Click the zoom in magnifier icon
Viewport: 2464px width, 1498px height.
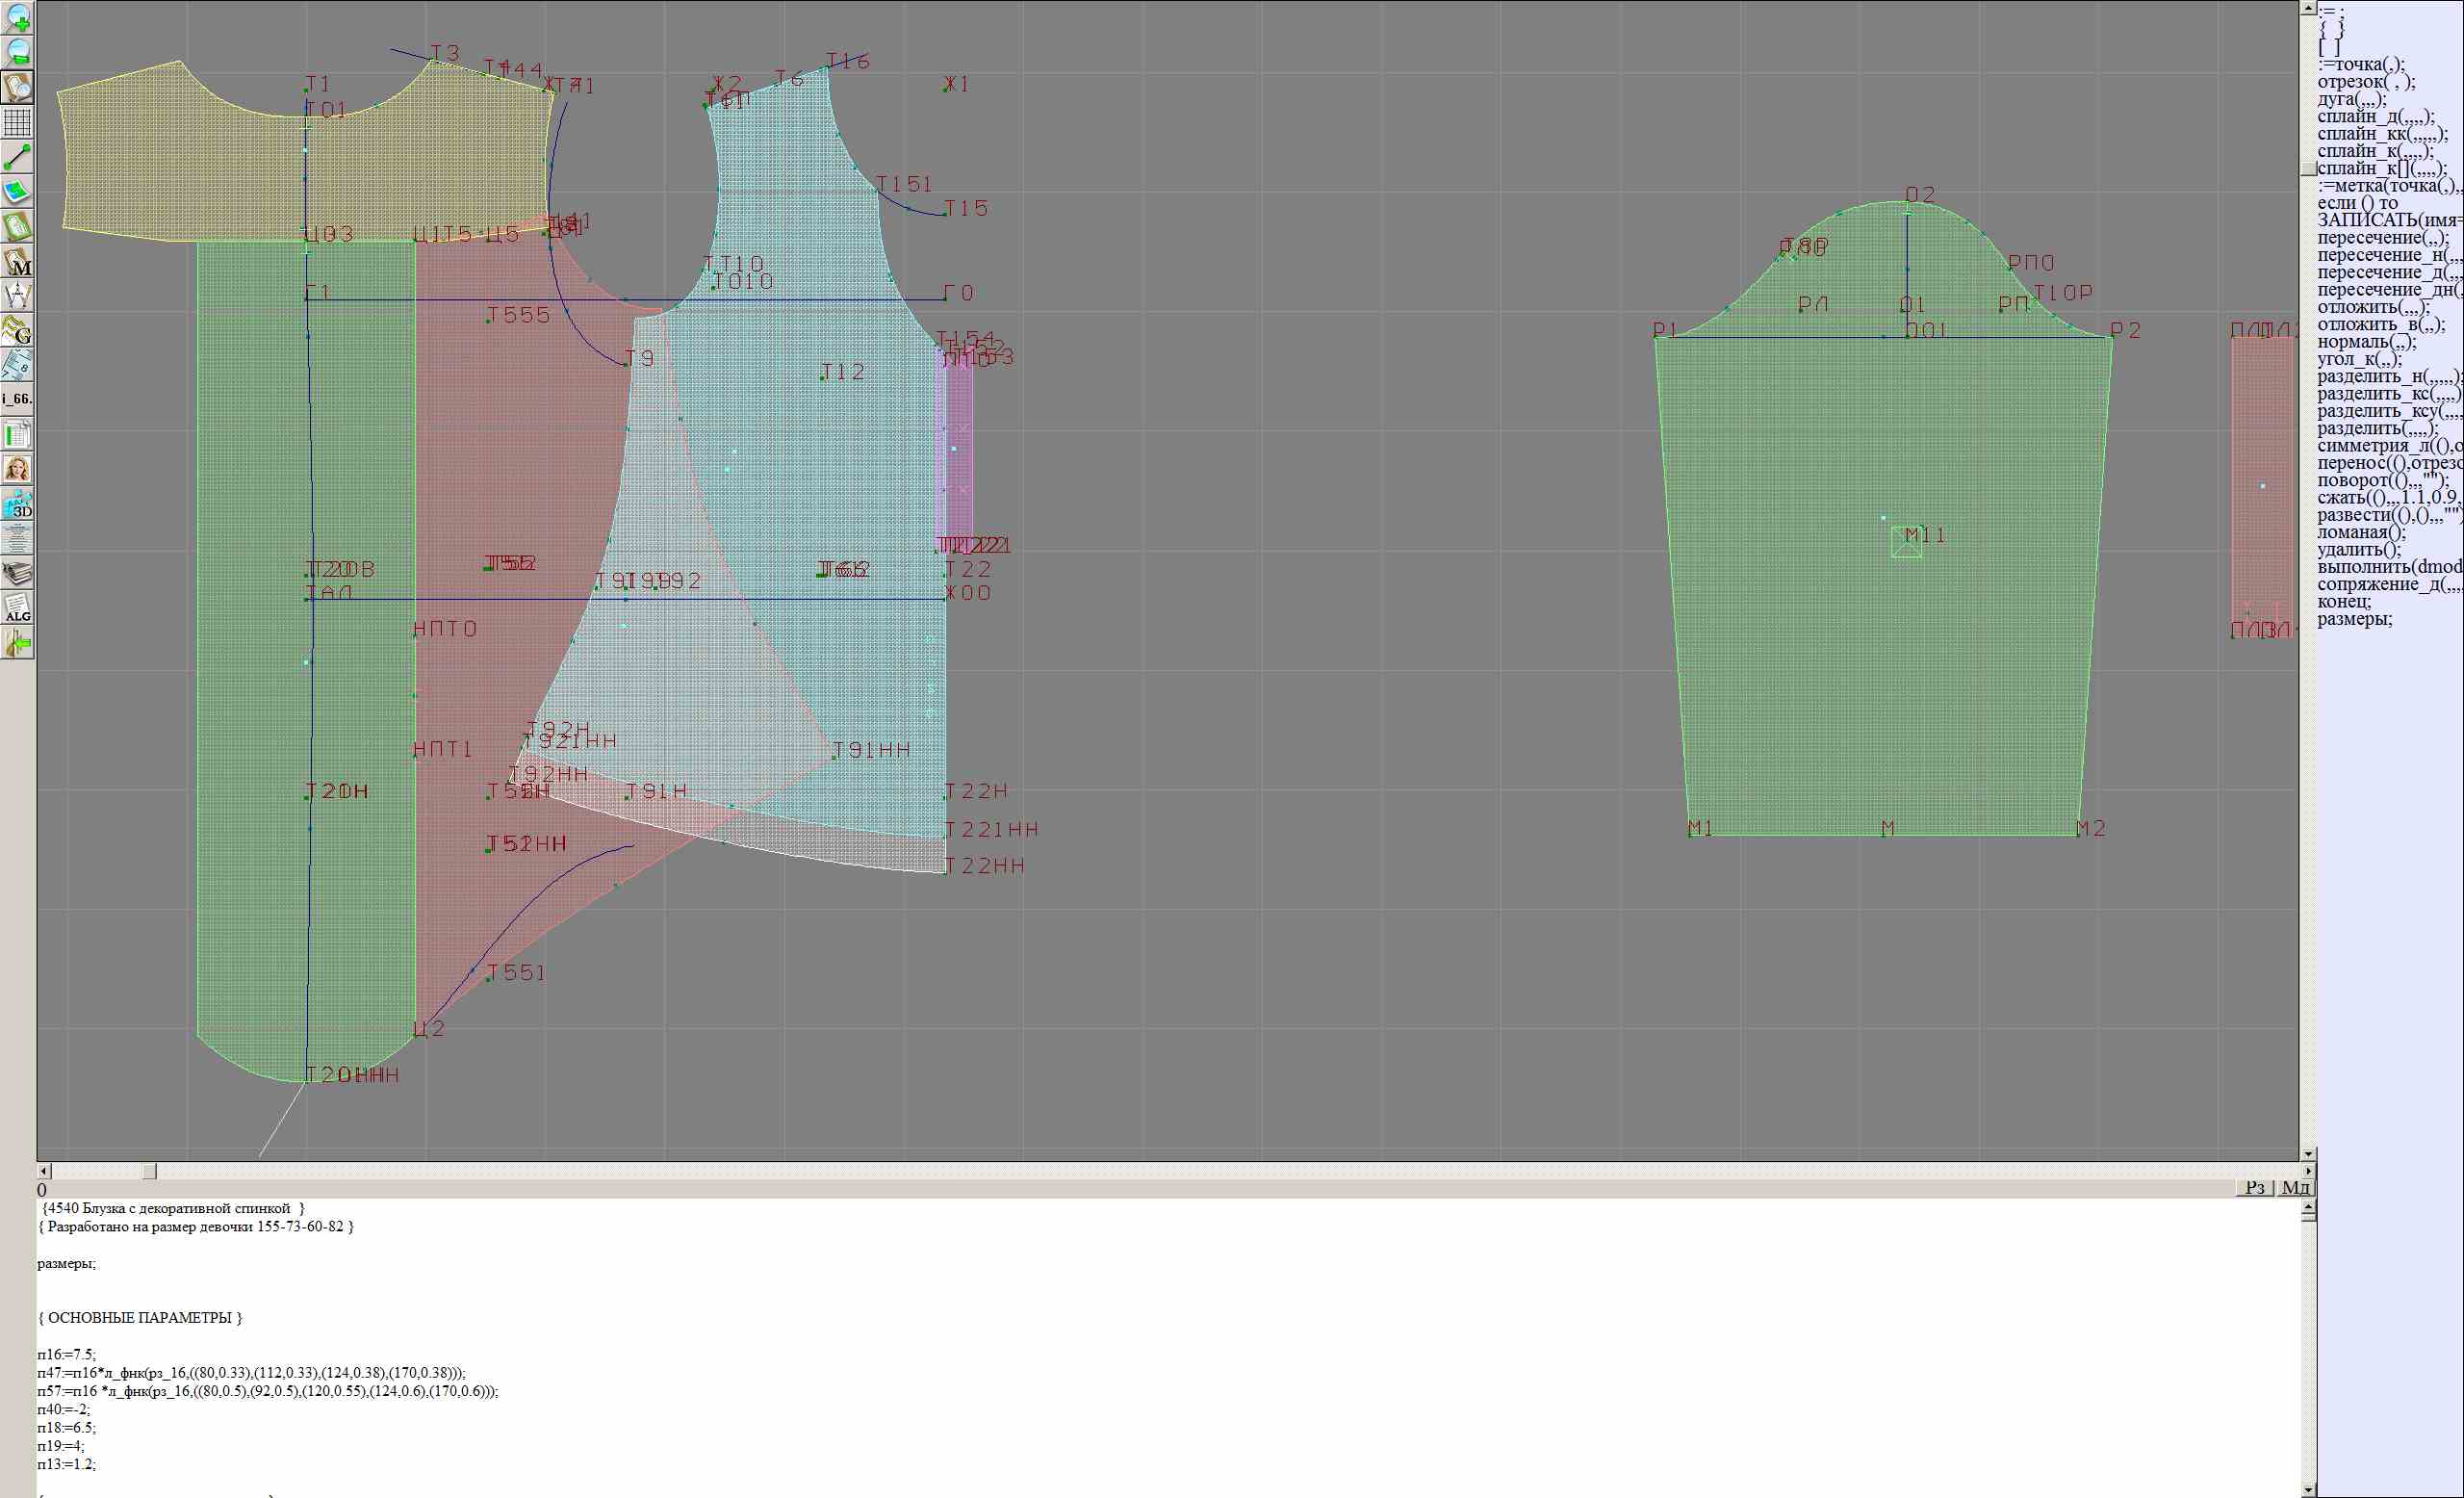coord(18,18)
